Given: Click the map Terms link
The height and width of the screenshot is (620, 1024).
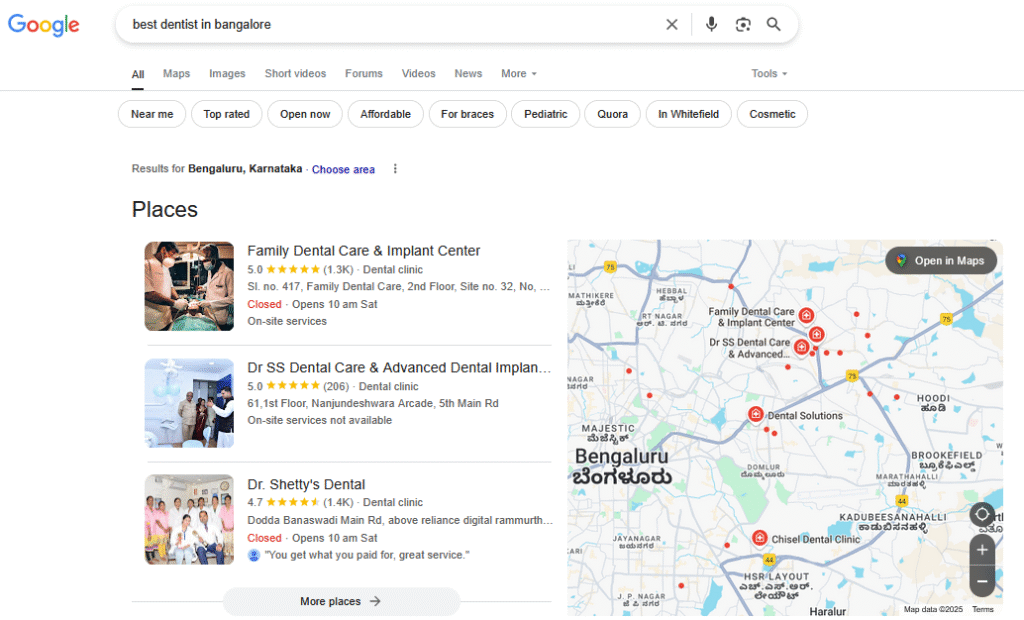Looking at the screenshot, I should click(x=982, y=609).
